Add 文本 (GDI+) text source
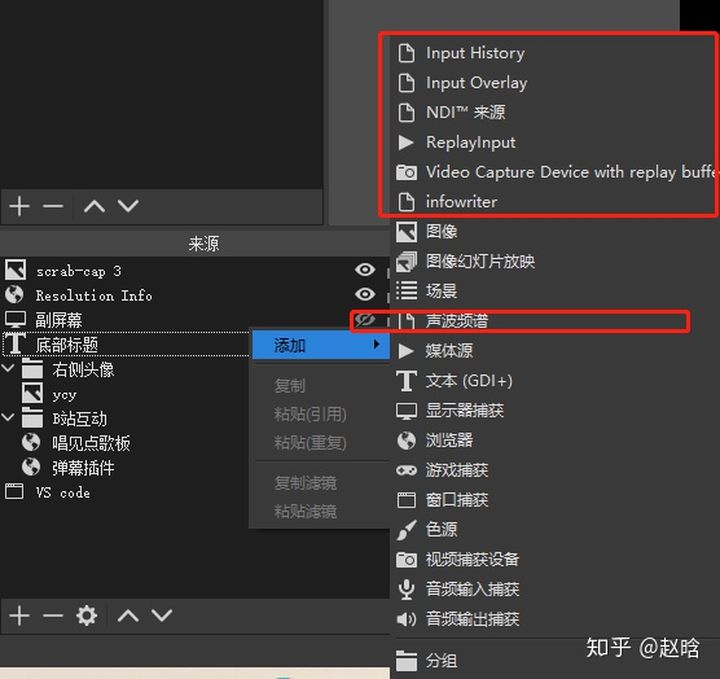This screenshot has height=679, width=720. (x=555, y=381)
